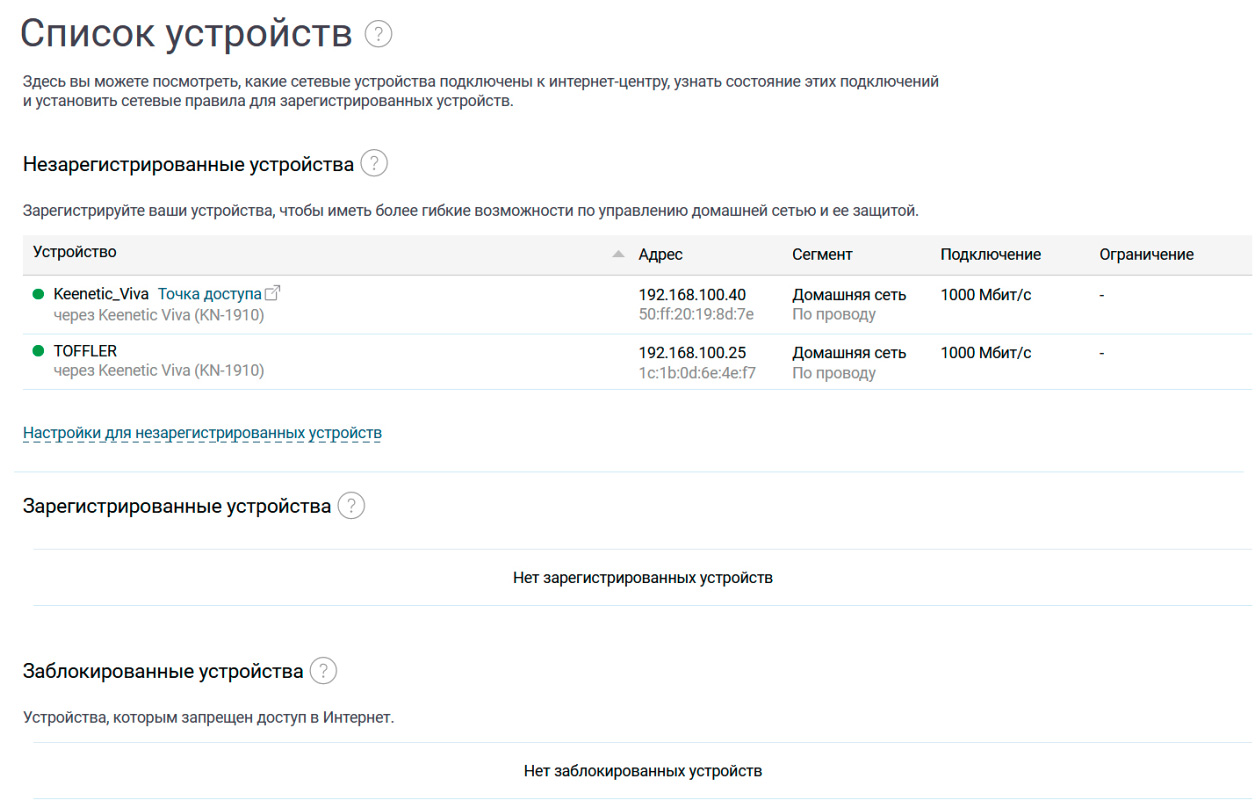The image size is (1259, 809).
Task: Open help for Незарегистрированные устройства section
Action: click(x=373, y=163)
